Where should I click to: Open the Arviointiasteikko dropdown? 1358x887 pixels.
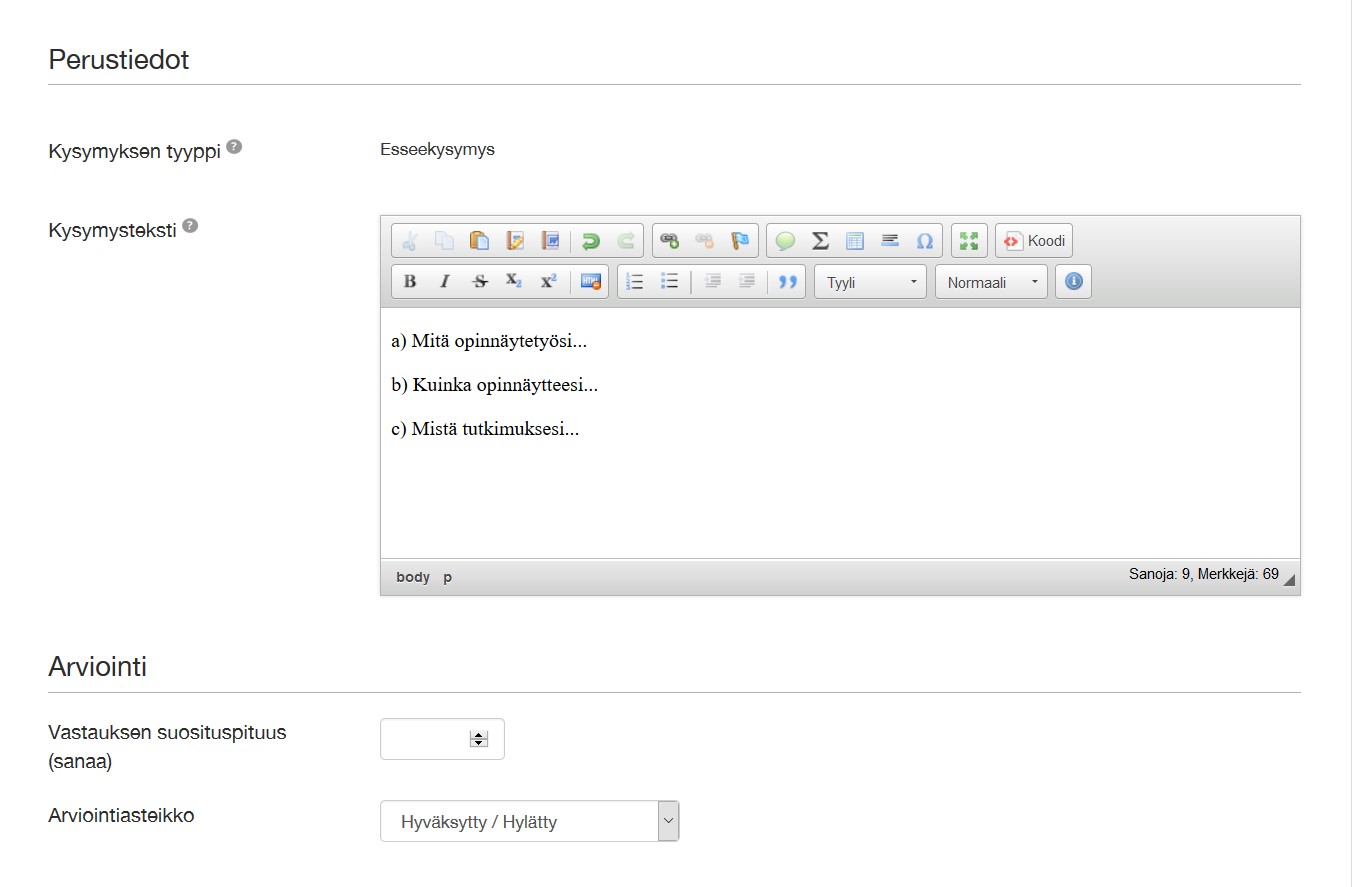(x=529, y=821)
